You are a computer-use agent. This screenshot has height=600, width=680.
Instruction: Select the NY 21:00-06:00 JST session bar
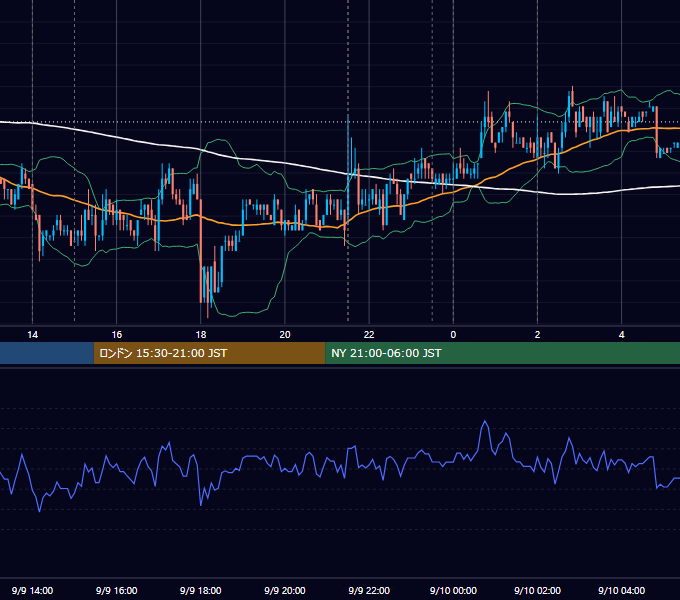[502, 353]
